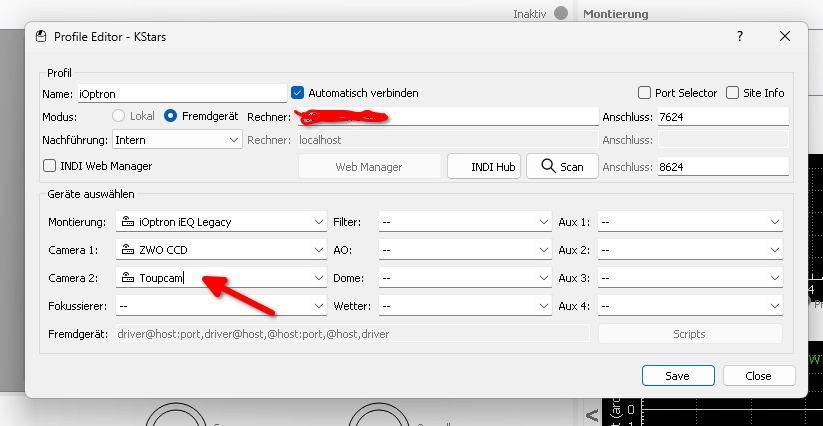The width and height of the screenshot is (823, 426).
Task: Click Montierung heading in the background window
Action: pyautogui.click(x=616, y=14)
